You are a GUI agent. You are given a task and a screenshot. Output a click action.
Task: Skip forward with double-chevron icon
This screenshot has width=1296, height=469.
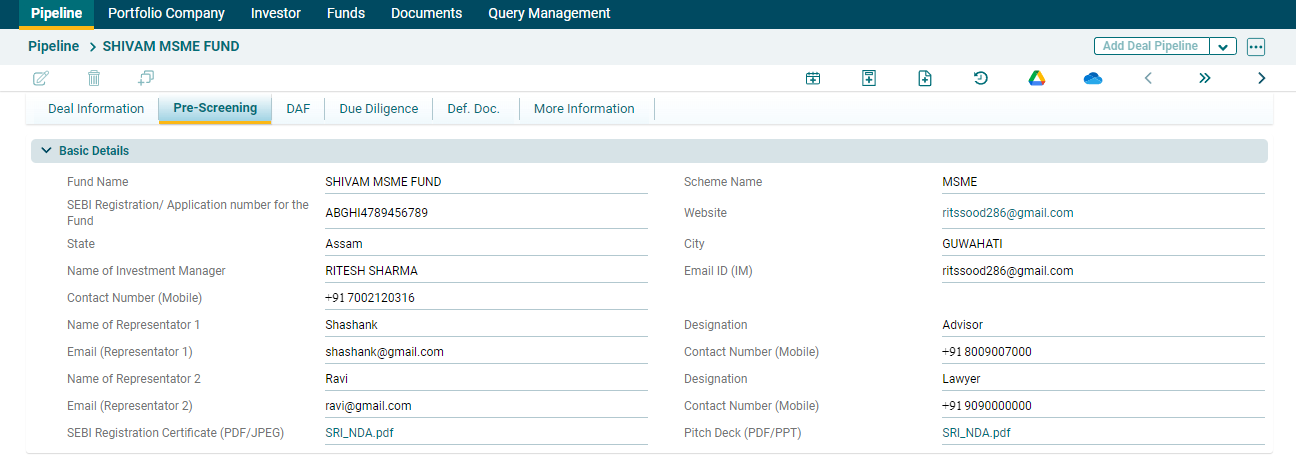[x=1205, y=78]
